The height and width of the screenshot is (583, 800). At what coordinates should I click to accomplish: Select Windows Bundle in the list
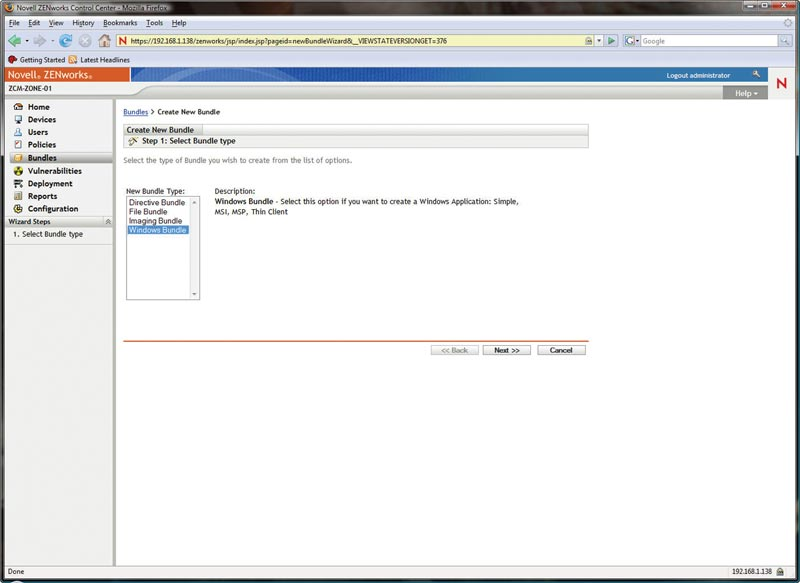(x=158, y=230)
